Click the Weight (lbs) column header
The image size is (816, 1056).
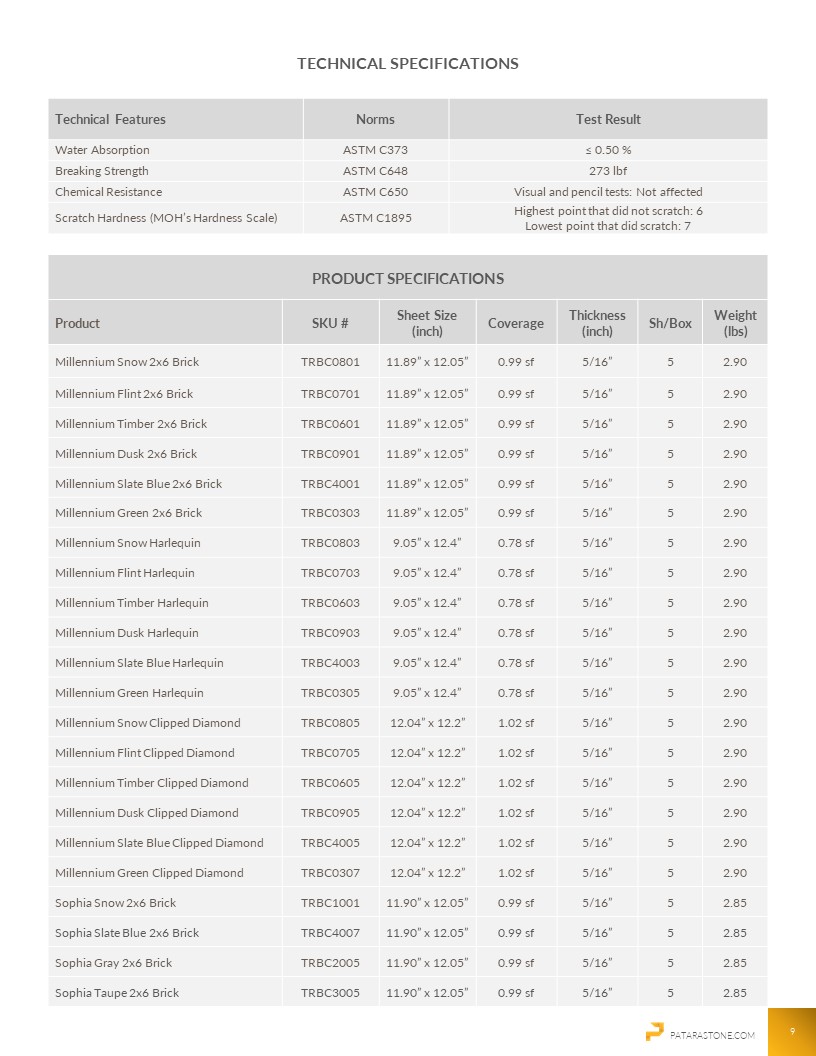click(x=735, y=323)
